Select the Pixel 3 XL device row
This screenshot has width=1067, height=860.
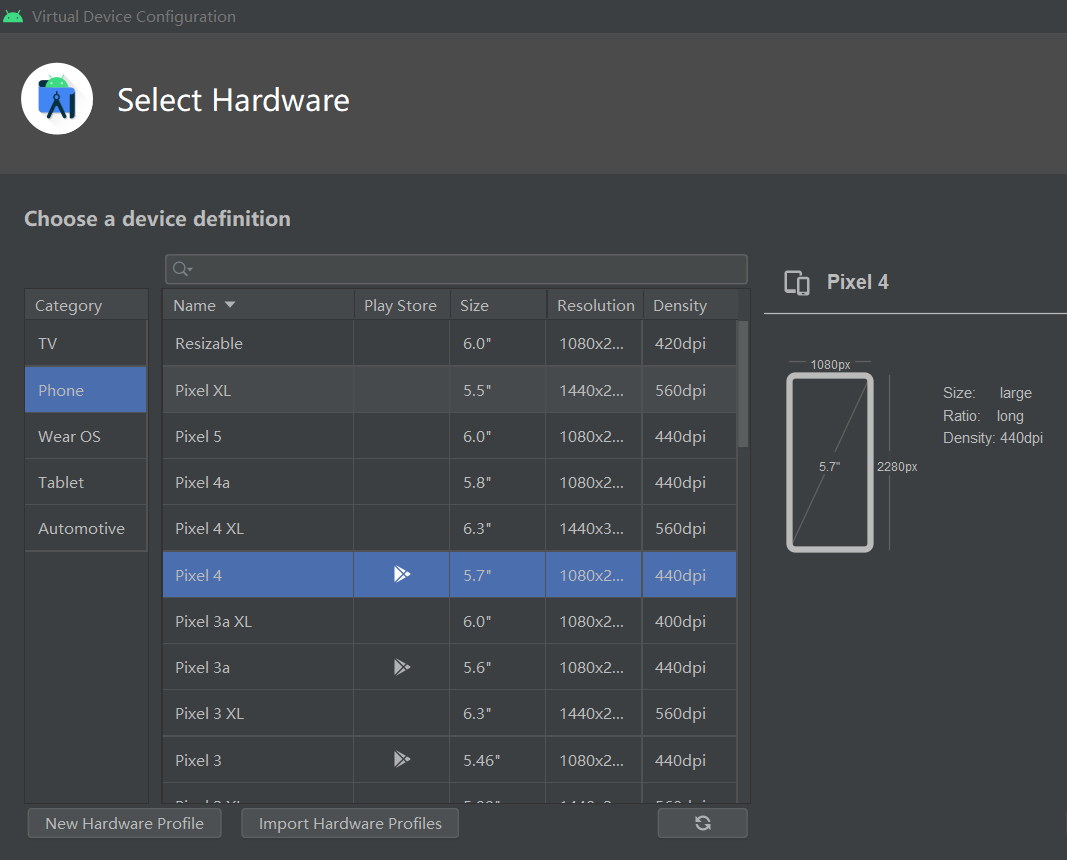tap(449, 713)
